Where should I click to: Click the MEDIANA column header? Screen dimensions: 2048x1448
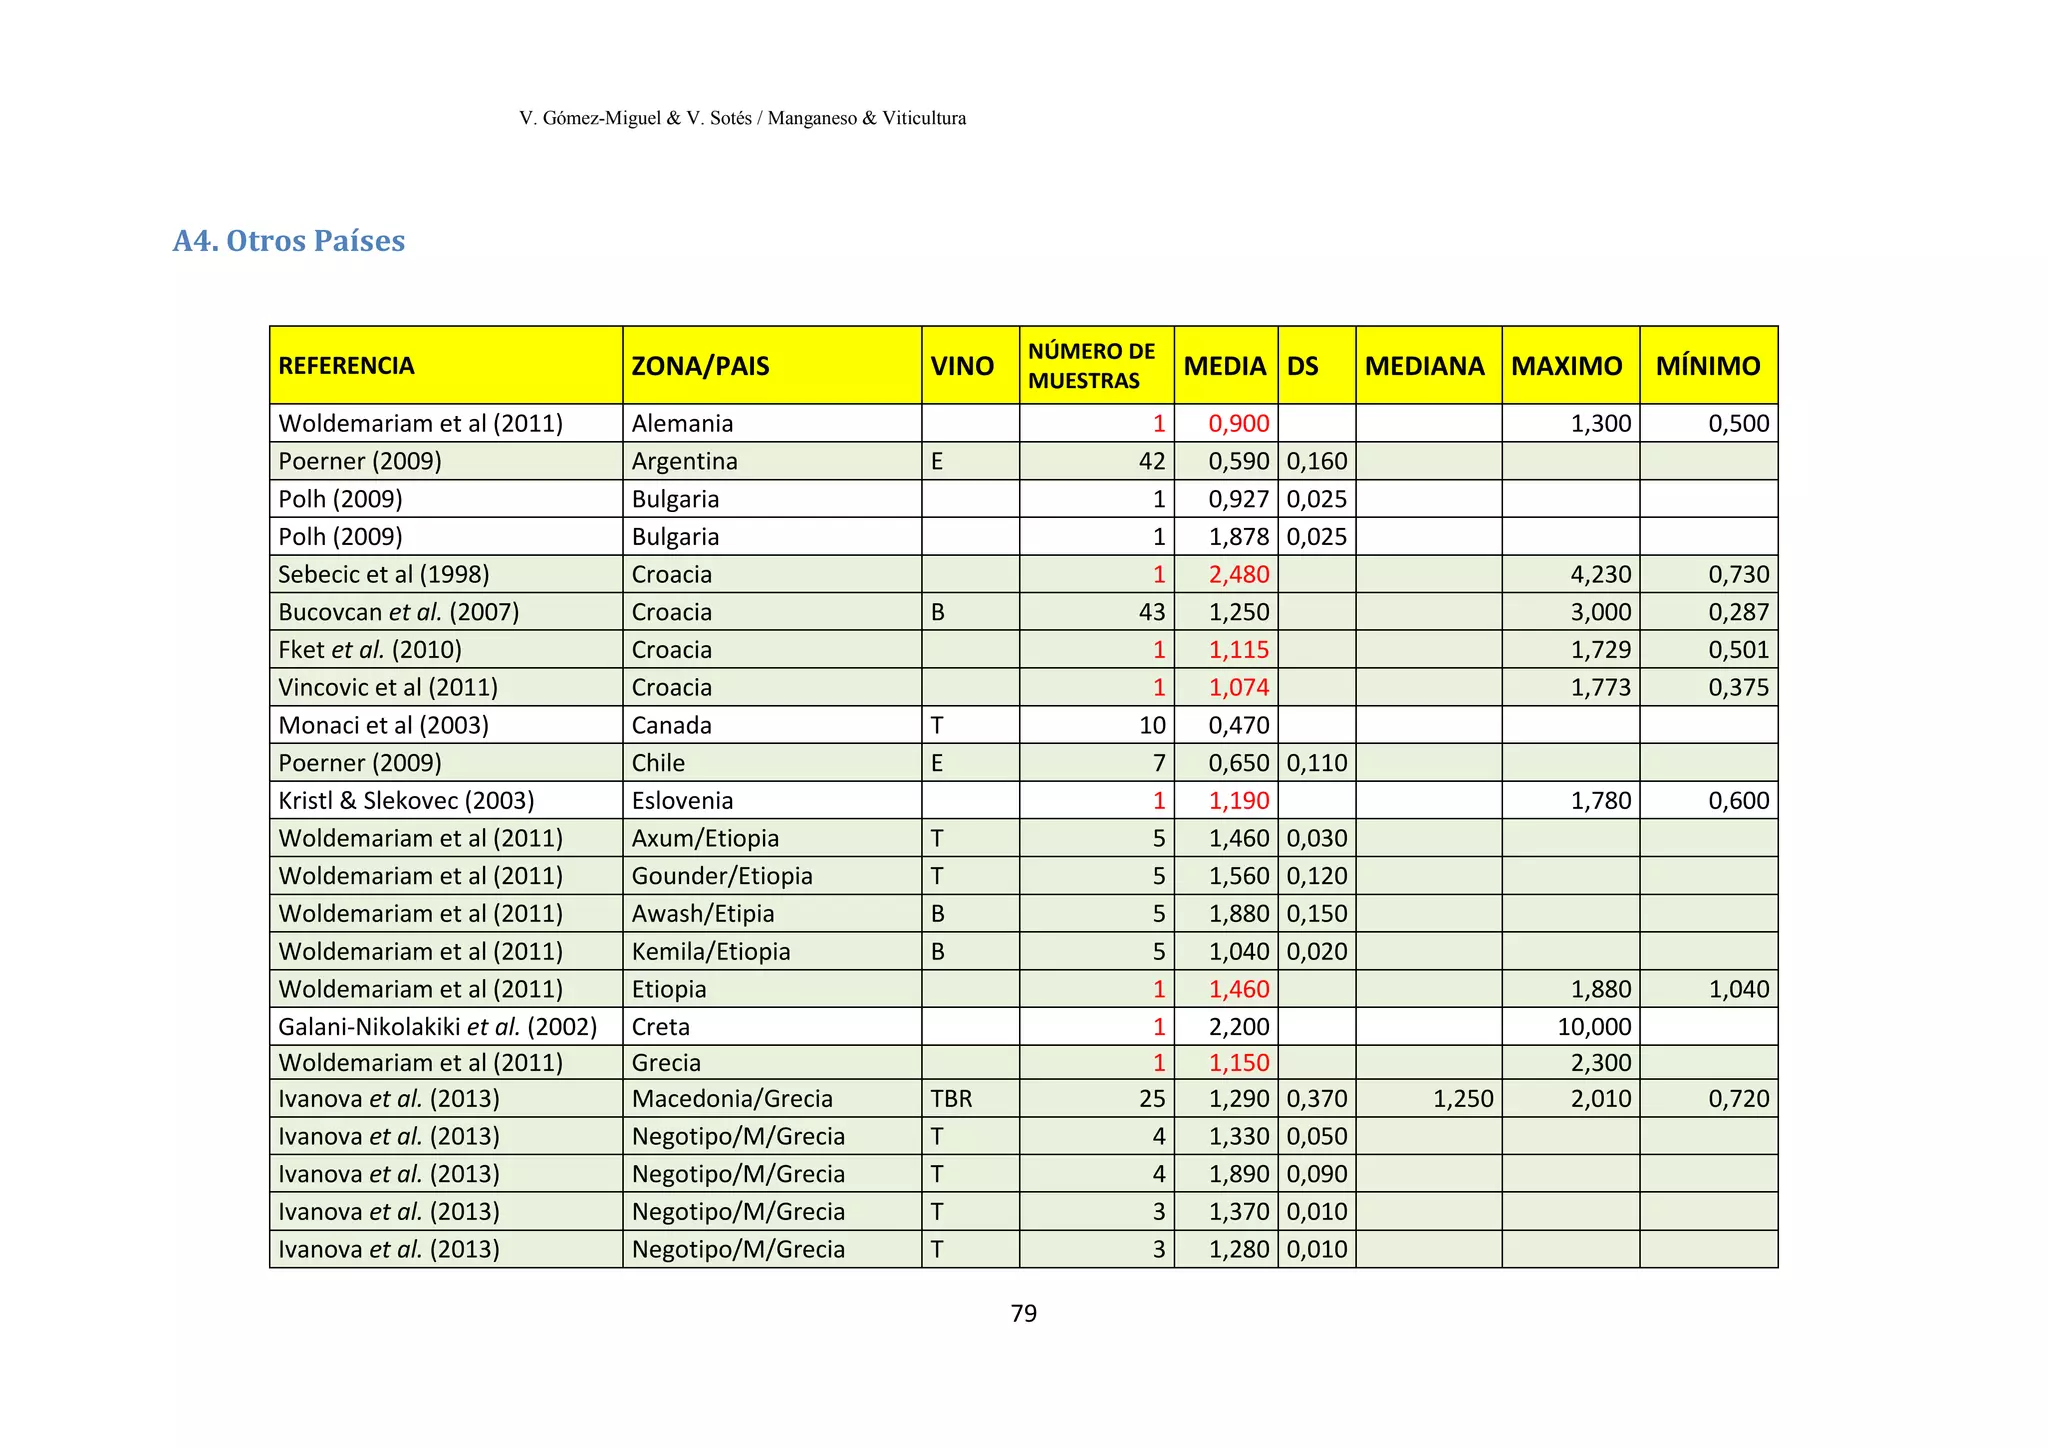coord(1424,366)
